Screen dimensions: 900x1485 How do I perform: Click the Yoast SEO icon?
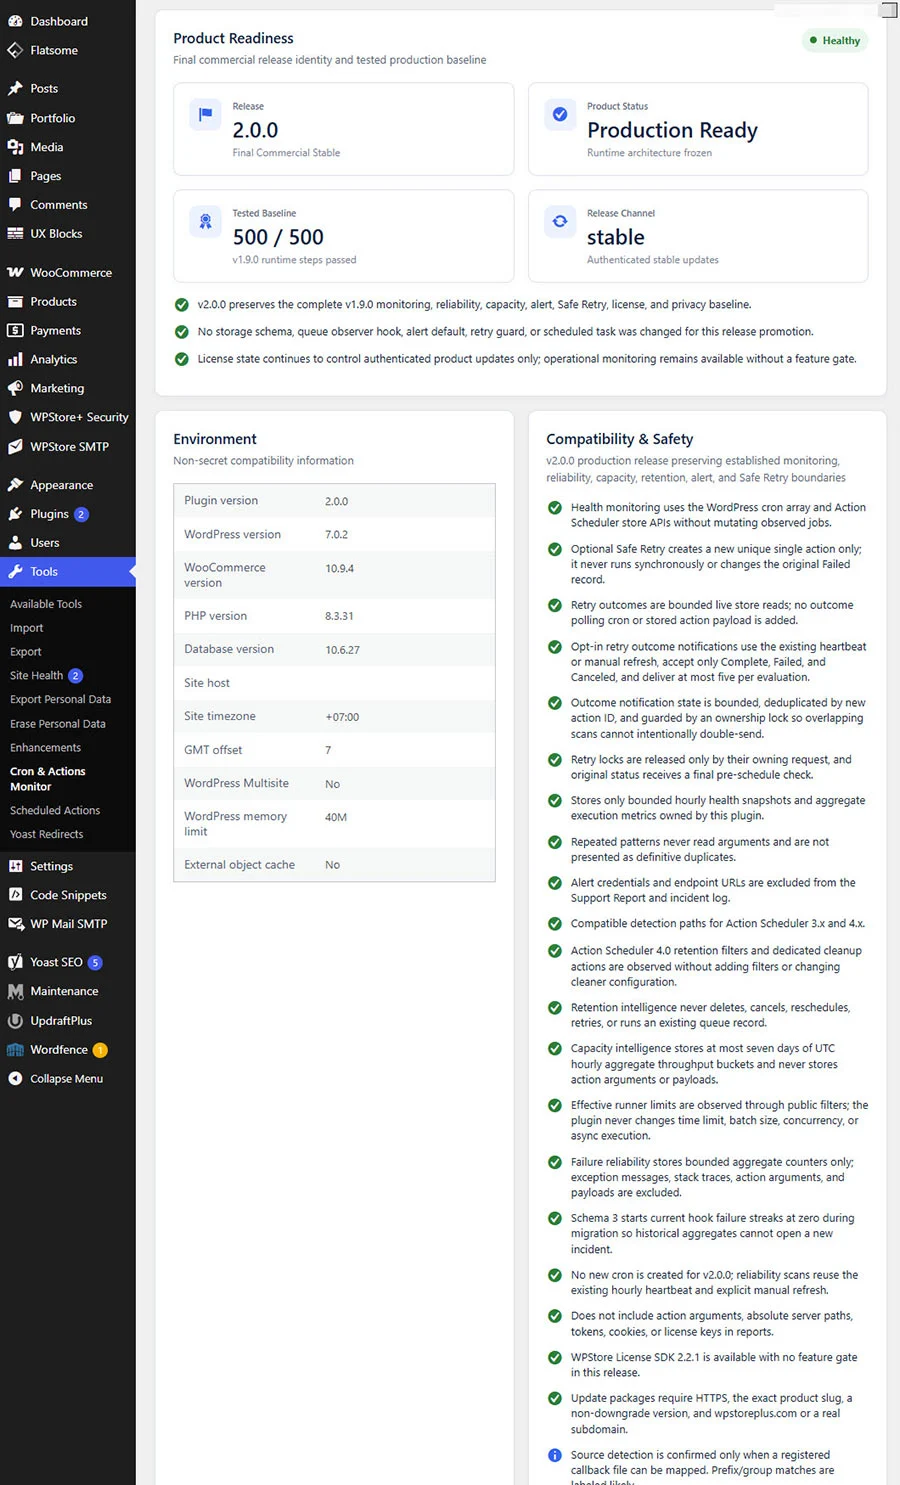click(x=15, y=962)
